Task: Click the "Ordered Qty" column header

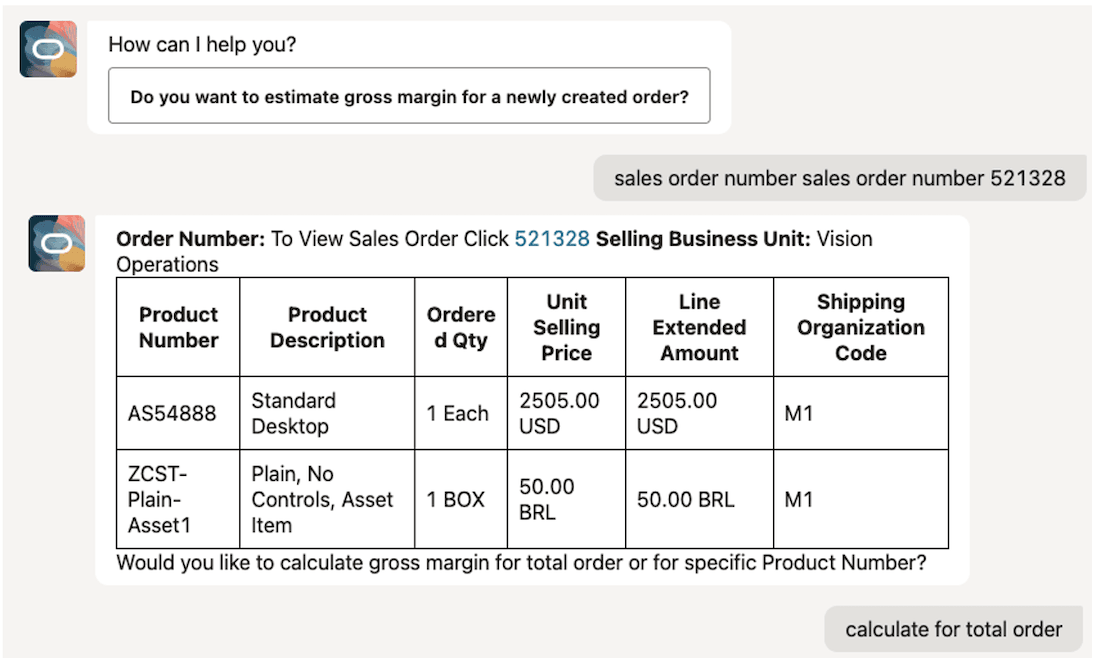Action: click(x=461, y=327)
